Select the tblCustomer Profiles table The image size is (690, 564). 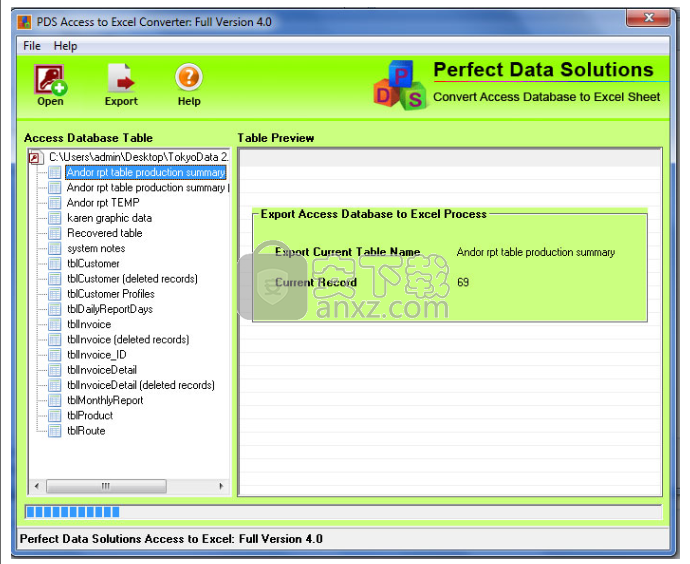110,293
